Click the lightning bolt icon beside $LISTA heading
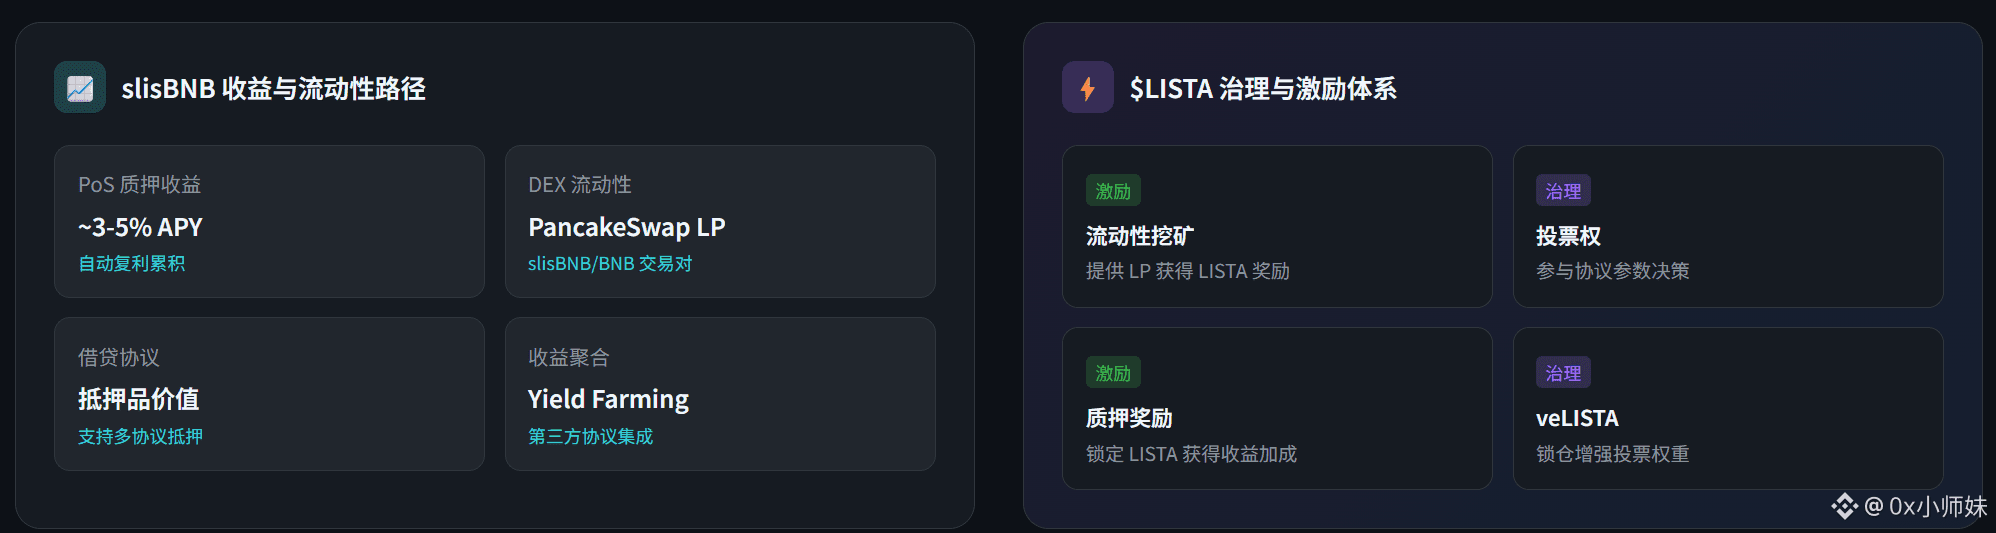Image resolution: width=1996 pixels, height=533 pixels. [1087, 88]
